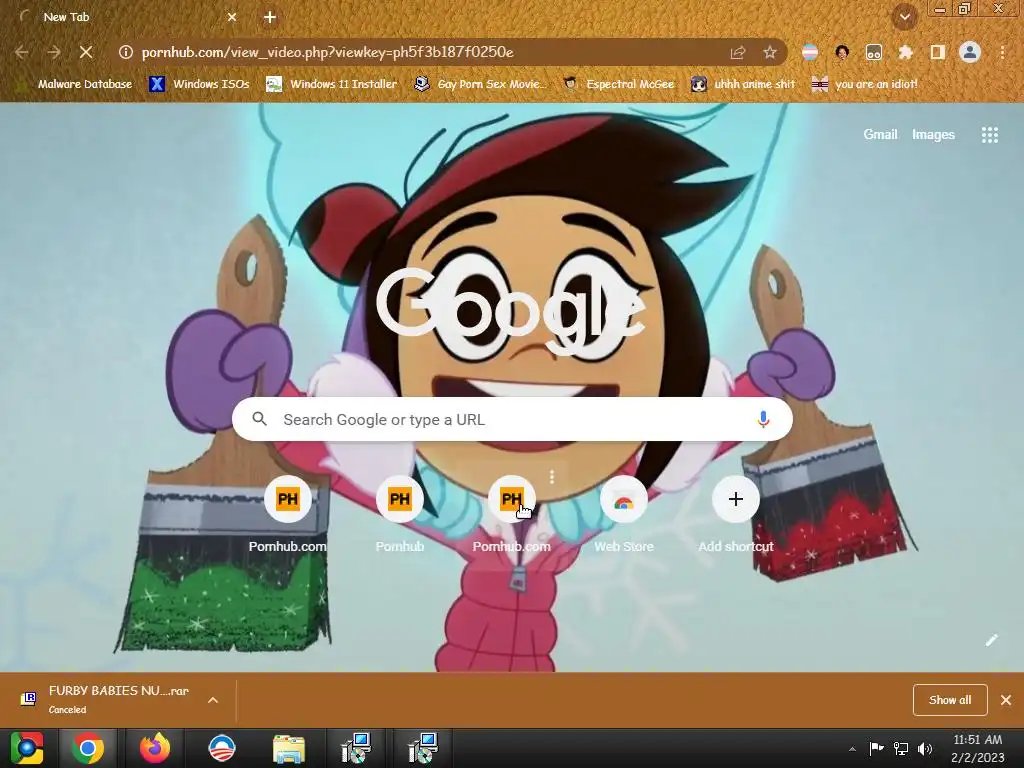Select the New Tab tab
The image size is (1024, 768).
[x=125, y=17]
